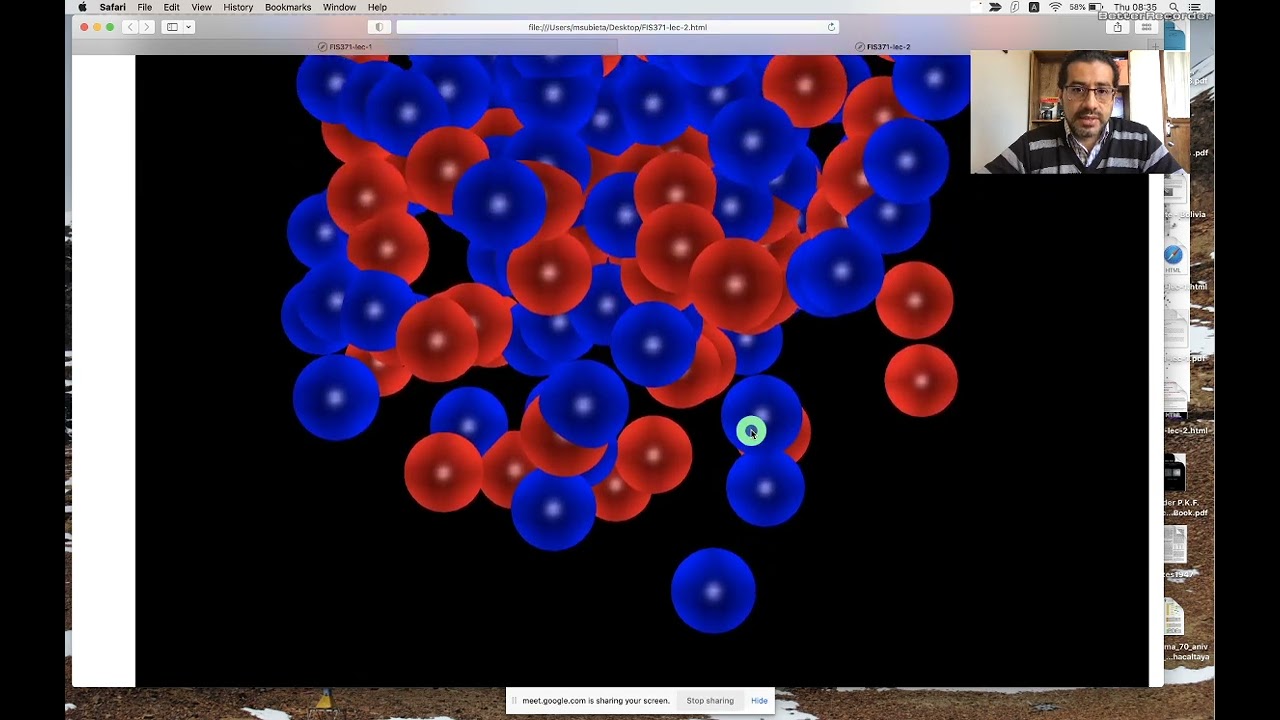Image resolution: width=1280 pixels, height=720 pixels.
Task: Open the sidebar options dropdown arrow
Action: 188,27
